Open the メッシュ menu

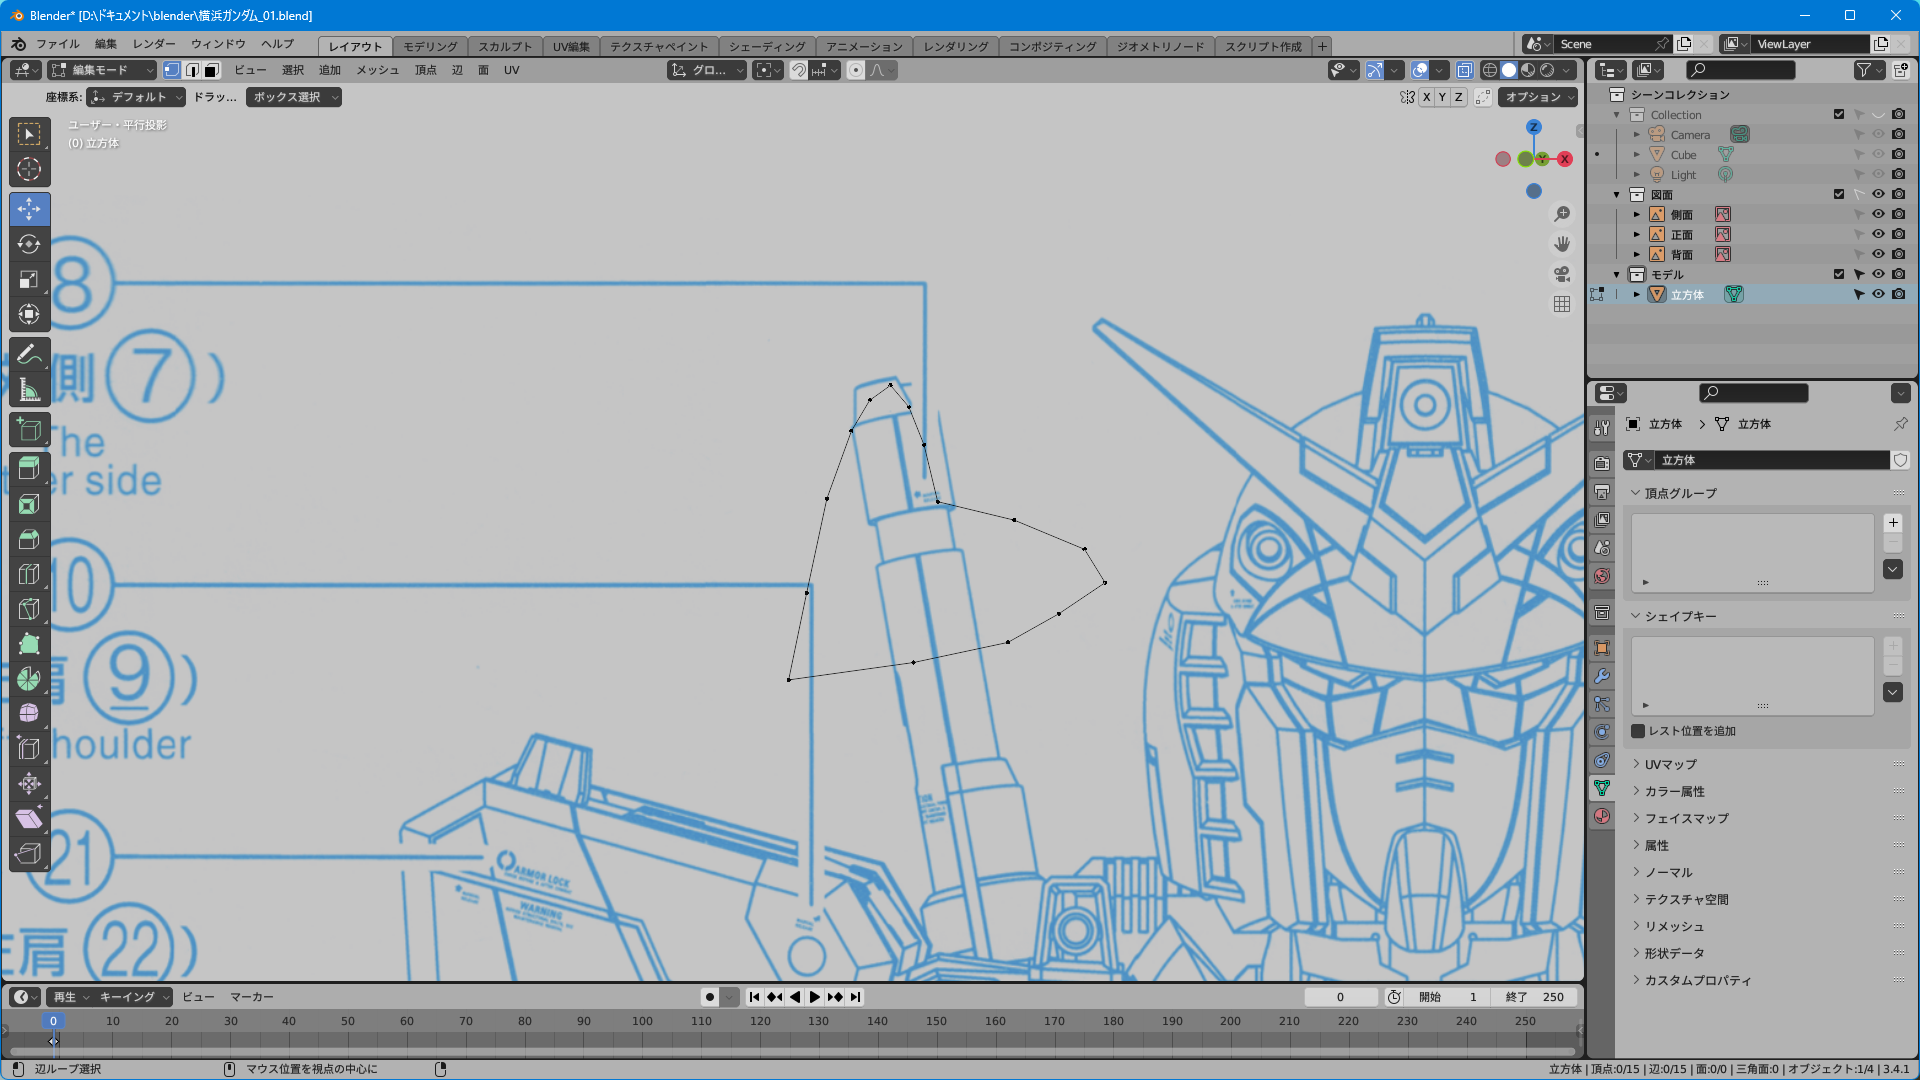(x=377, y=70)
